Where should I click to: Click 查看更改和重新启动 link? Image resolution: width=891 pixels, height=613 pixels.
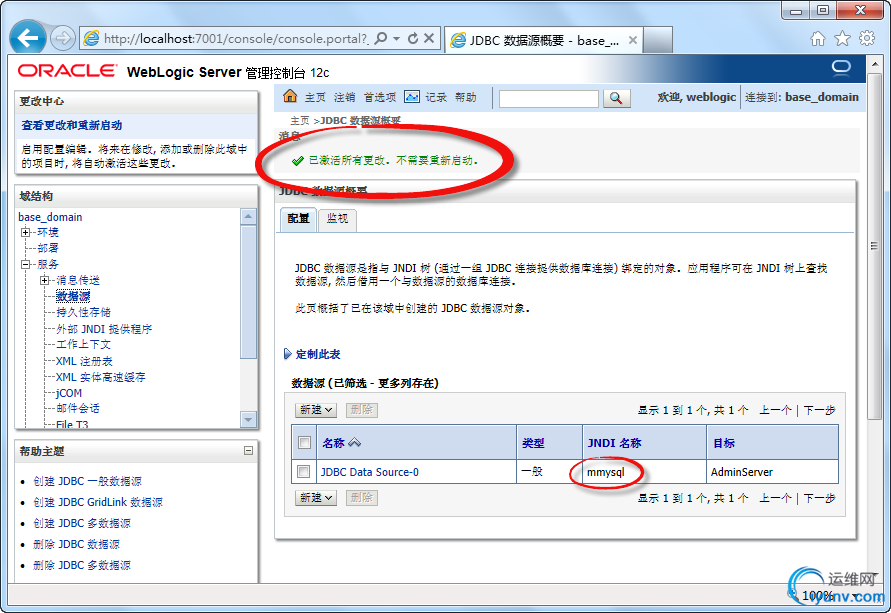click(72, 125)
